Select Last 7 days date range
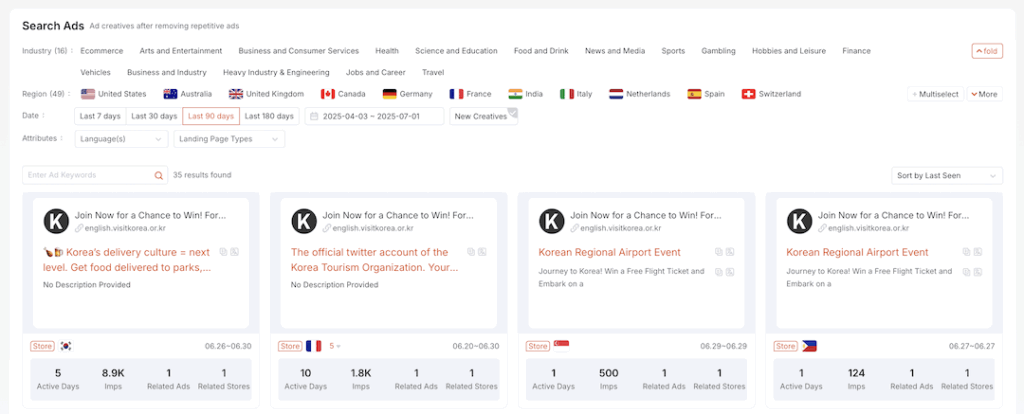 100,116
